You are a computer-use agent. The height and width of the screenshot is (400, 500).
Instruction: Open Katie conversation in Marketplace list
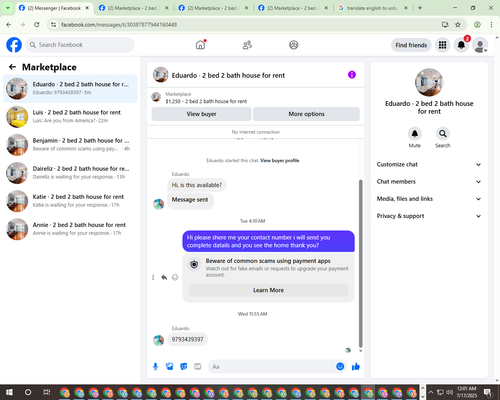point(70,201)
